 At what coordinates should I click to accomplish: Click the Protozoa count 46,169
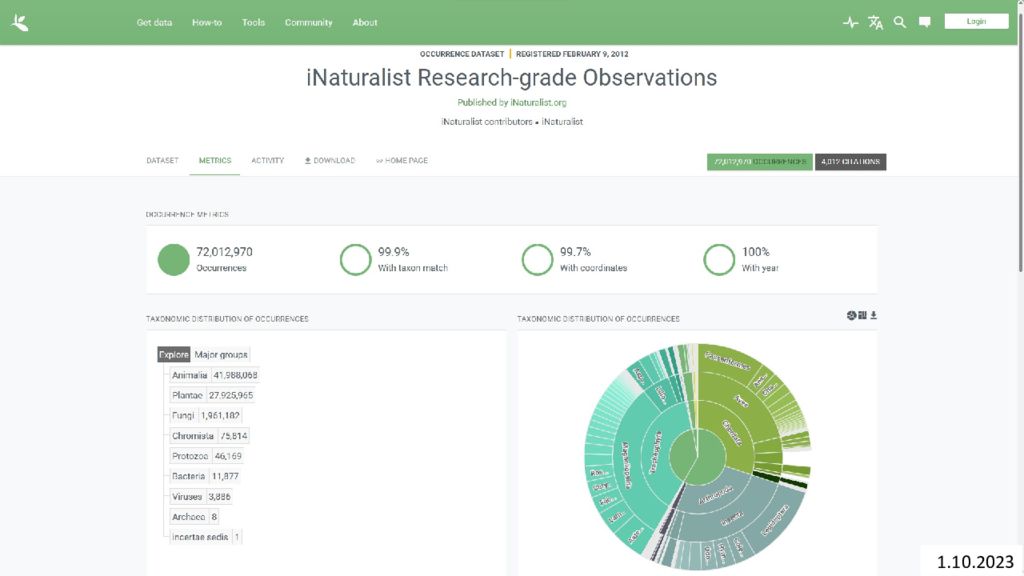click(x=228, y=456)
